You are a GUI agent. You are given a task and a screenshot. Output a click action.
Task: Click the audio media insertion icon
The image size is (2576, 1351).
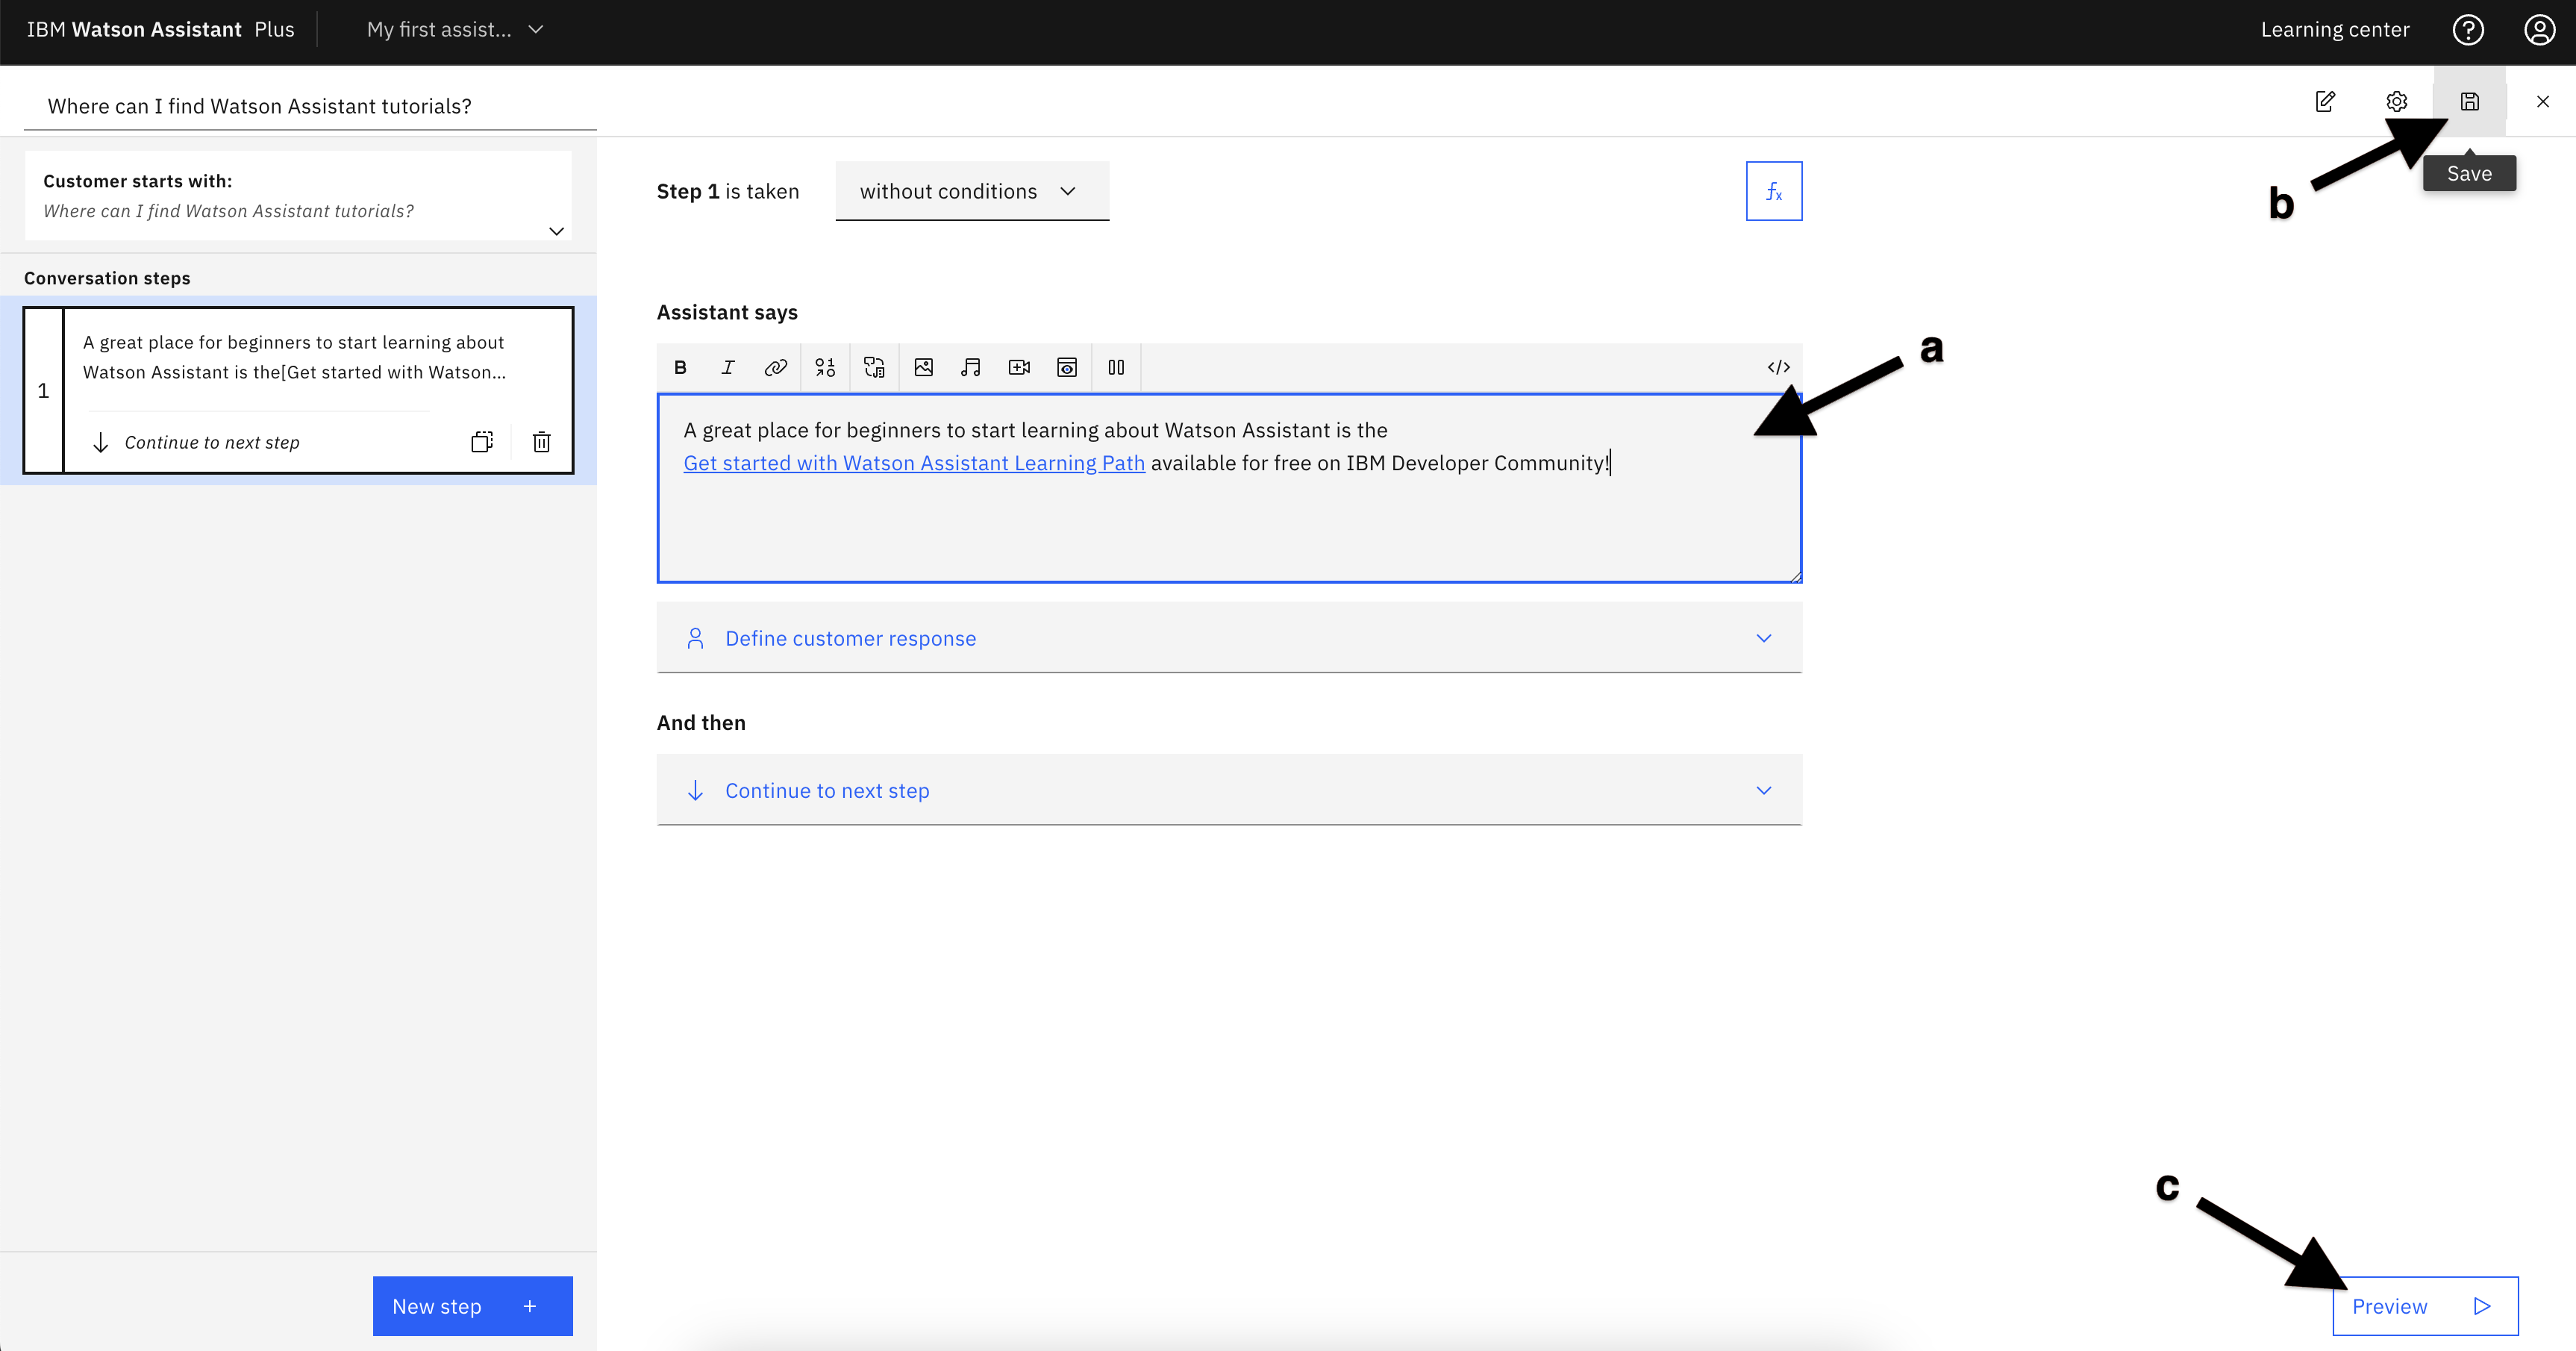point(969,366)
